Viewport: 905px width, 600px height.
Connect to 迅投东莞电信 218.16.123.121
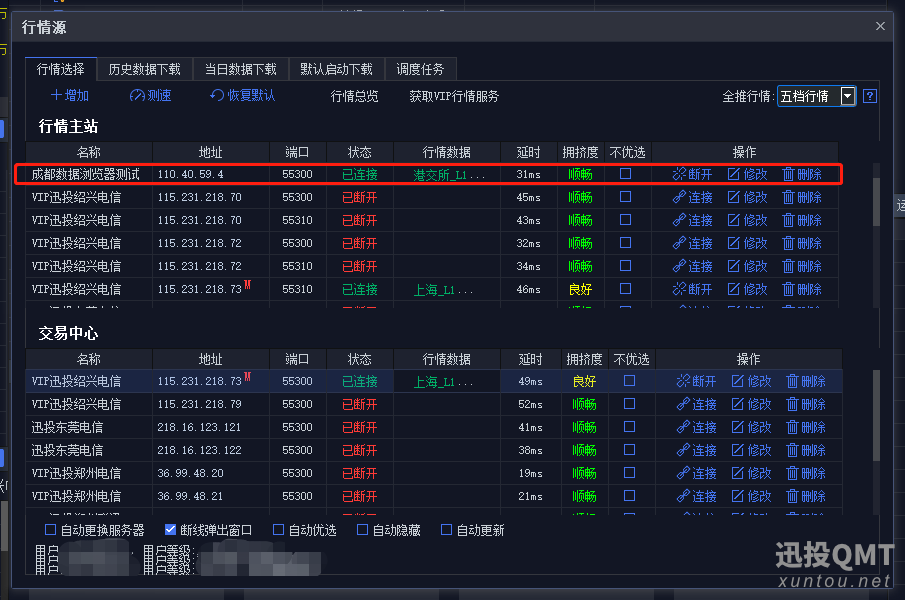696,428
